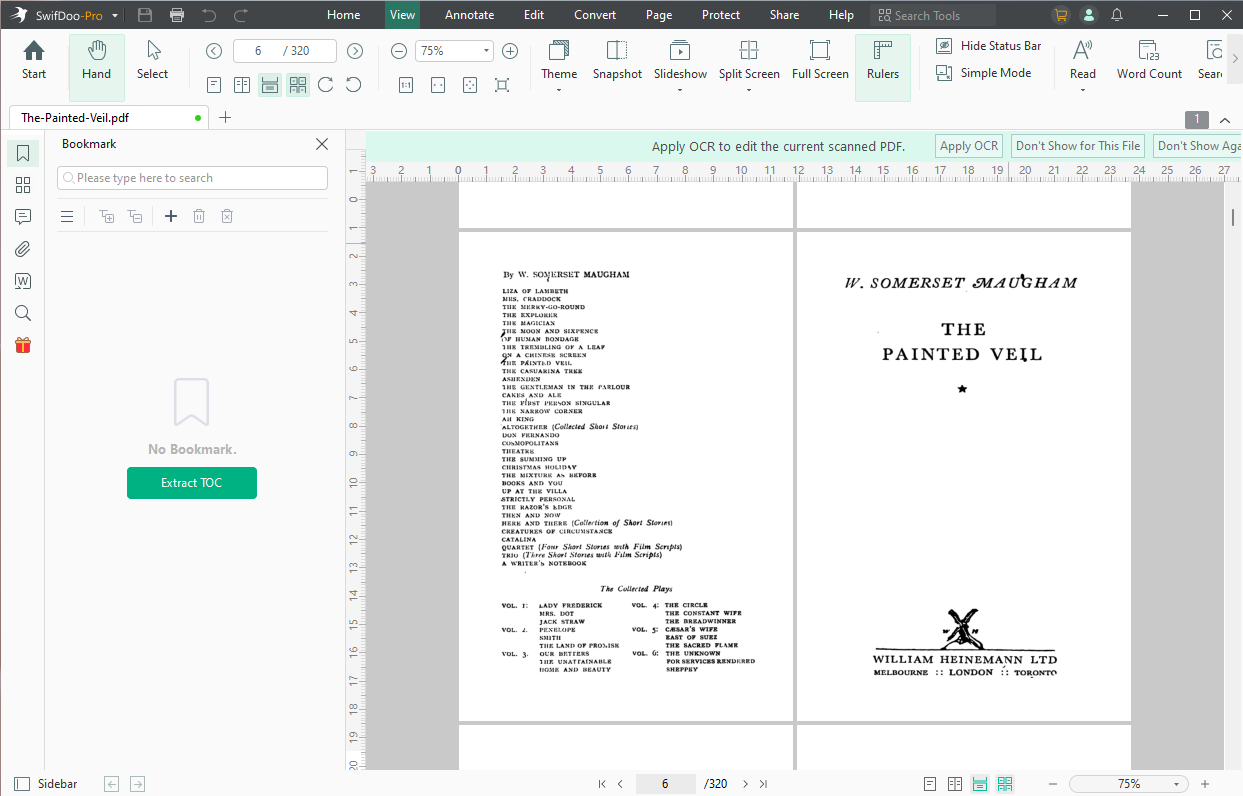
Task: View notifications via the bell icon
Action: (1117, 15)
